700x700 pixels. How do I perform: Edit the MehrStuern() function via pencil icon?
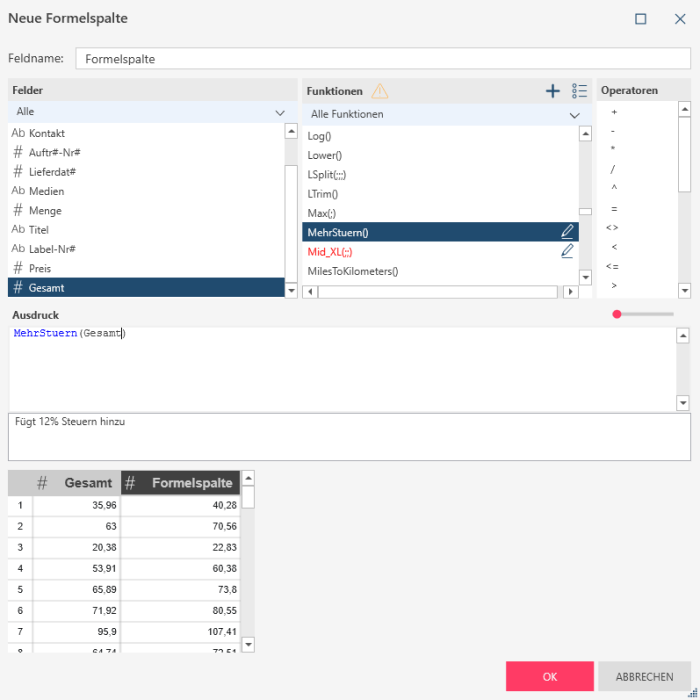tap(568, 232)
